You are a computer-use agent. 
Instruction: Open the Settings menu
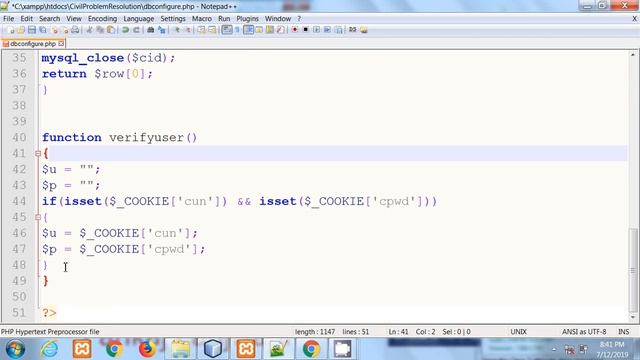point(173,19)
